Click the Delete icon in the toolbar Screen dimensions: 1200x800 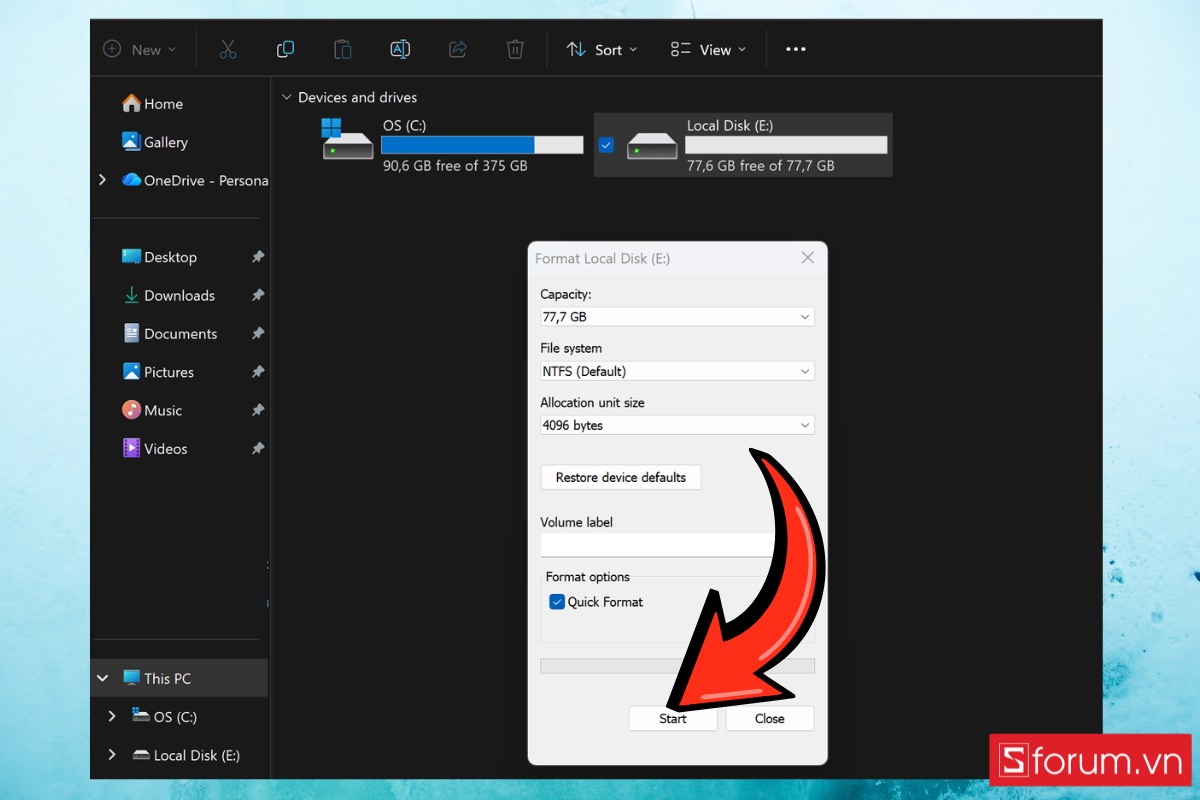515,48
